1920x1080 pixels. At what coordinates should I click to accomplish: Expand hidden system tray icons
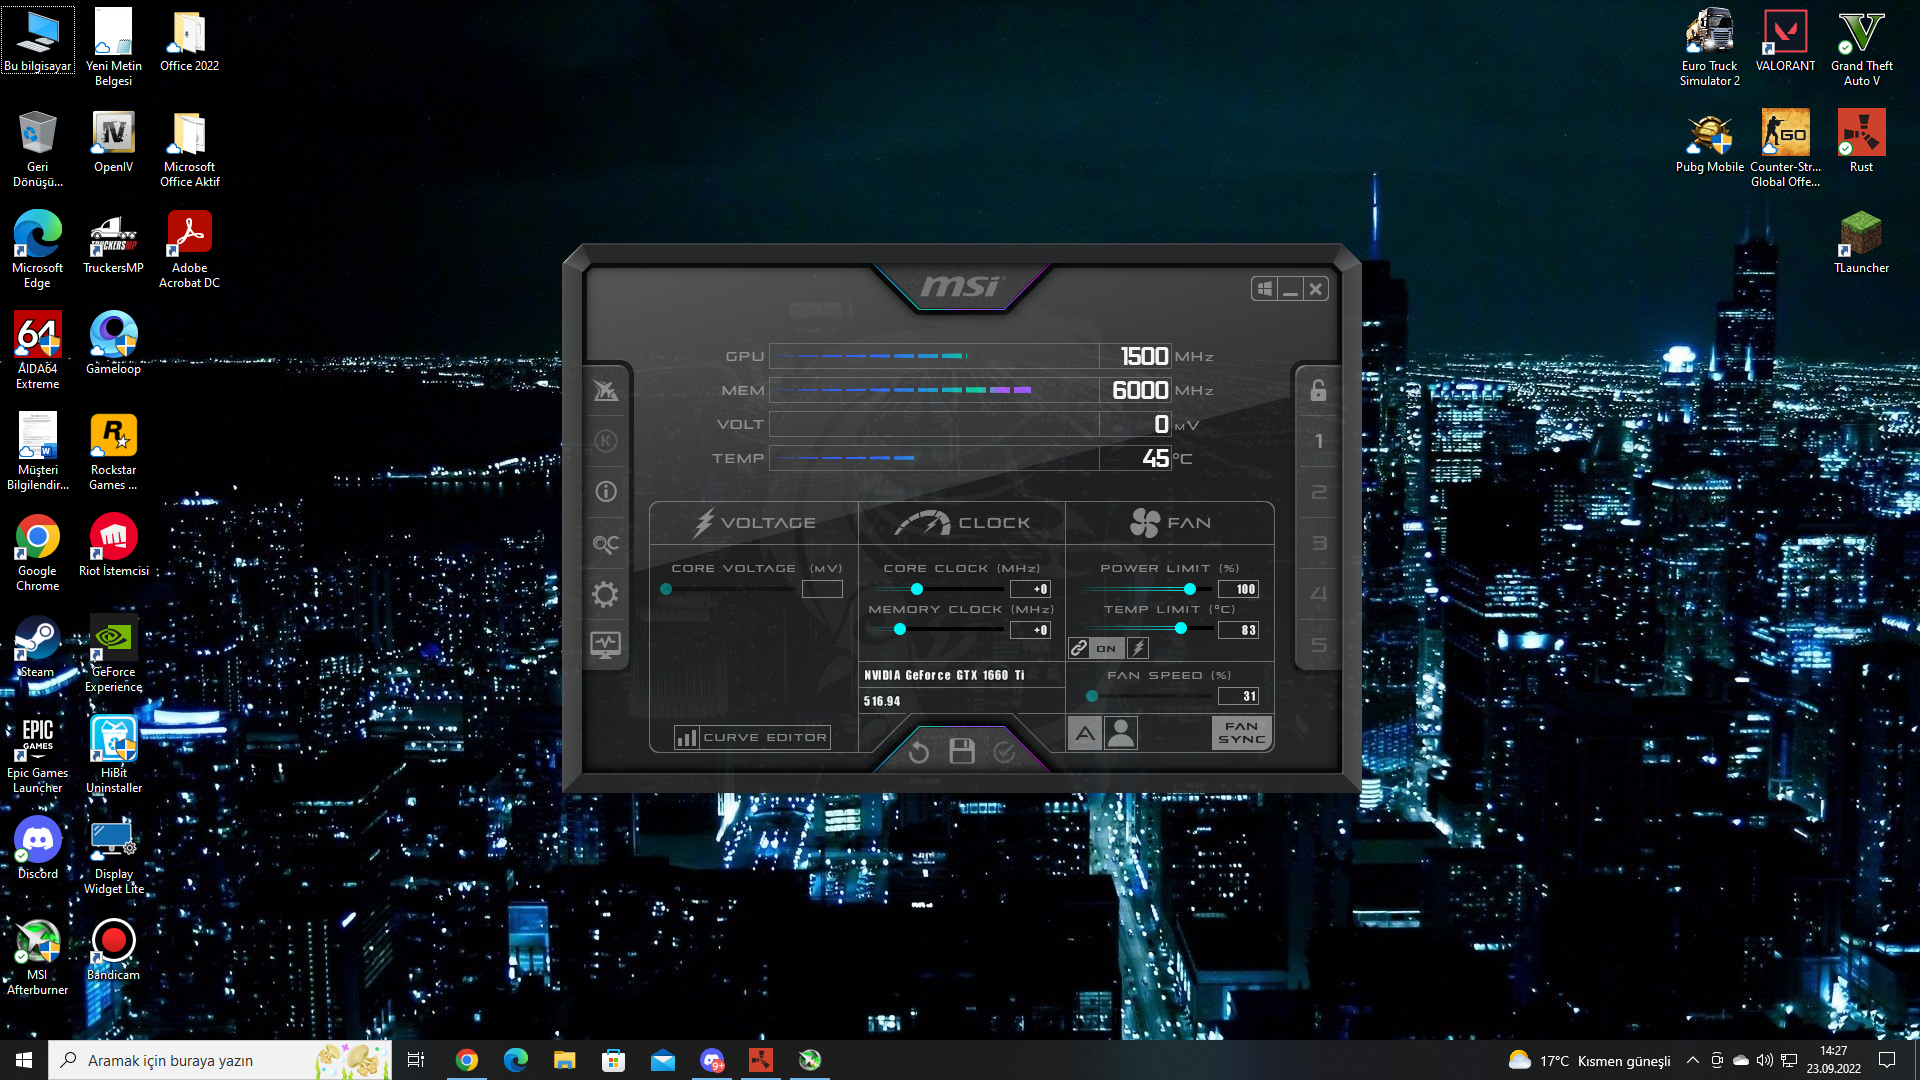(x=1692, y=1060)
